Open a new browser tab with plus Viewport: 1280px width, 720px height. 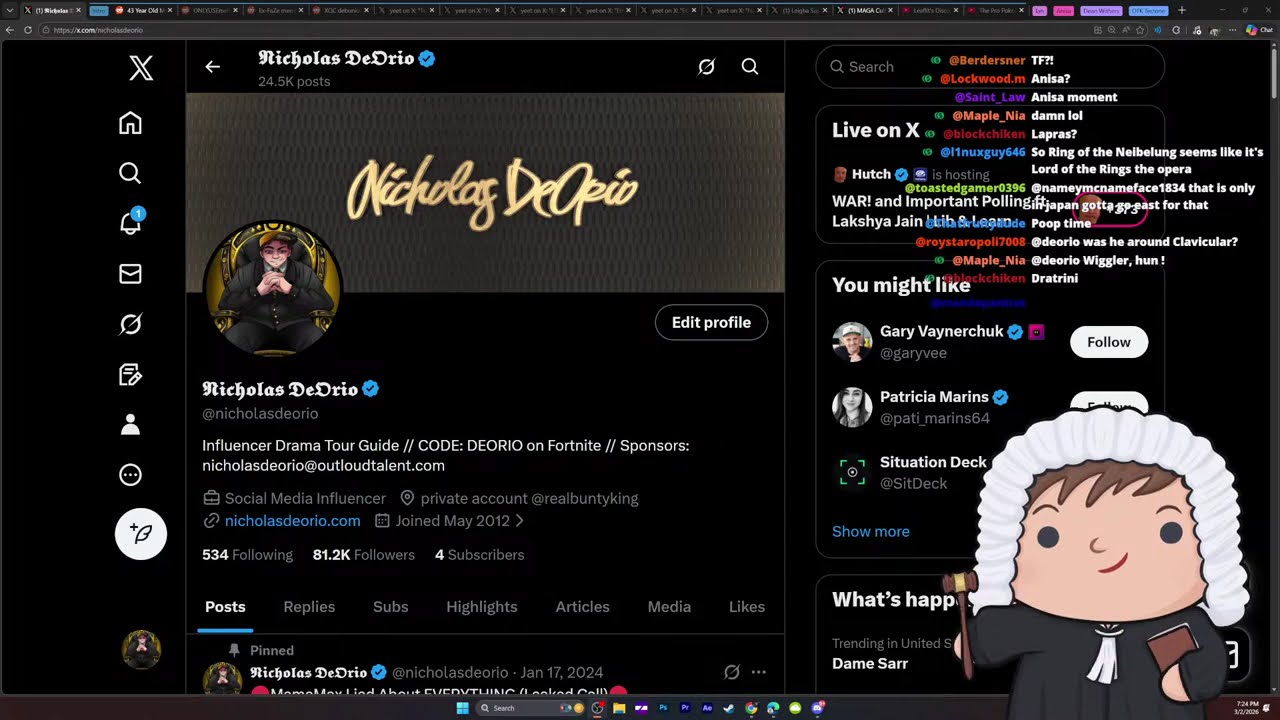pyautogui.click(x=1181, y=10)
